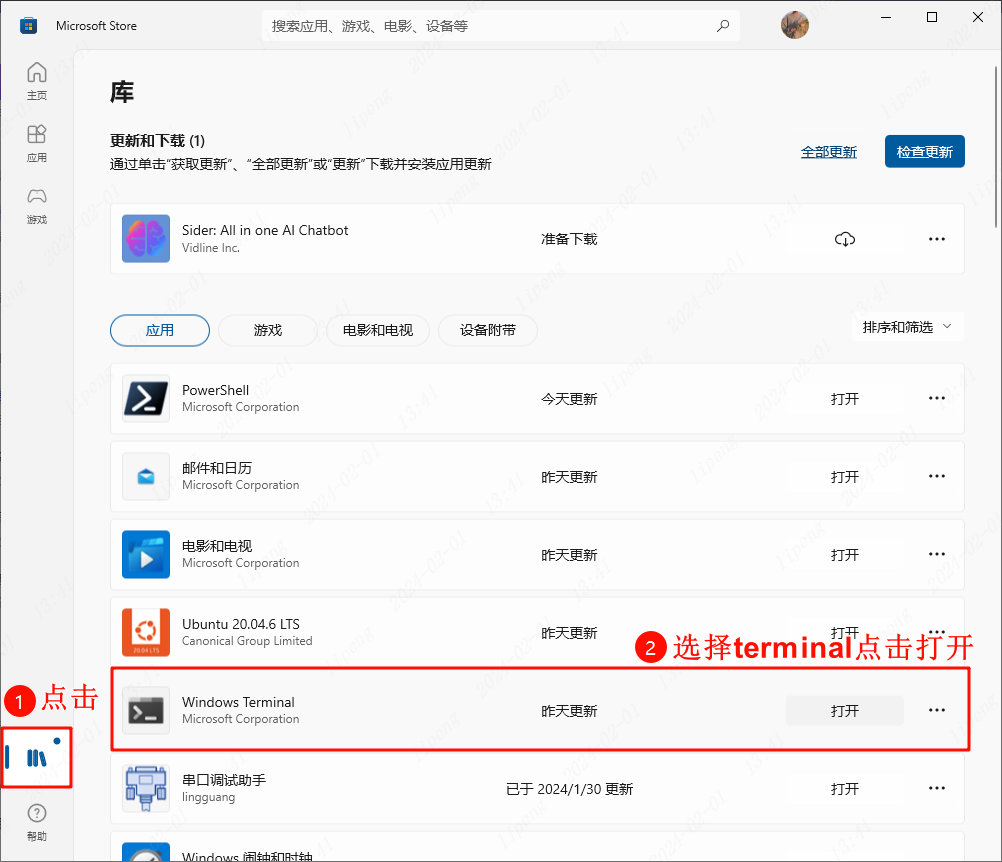Switch to the 游戏 filter tab

coord(268,330)
